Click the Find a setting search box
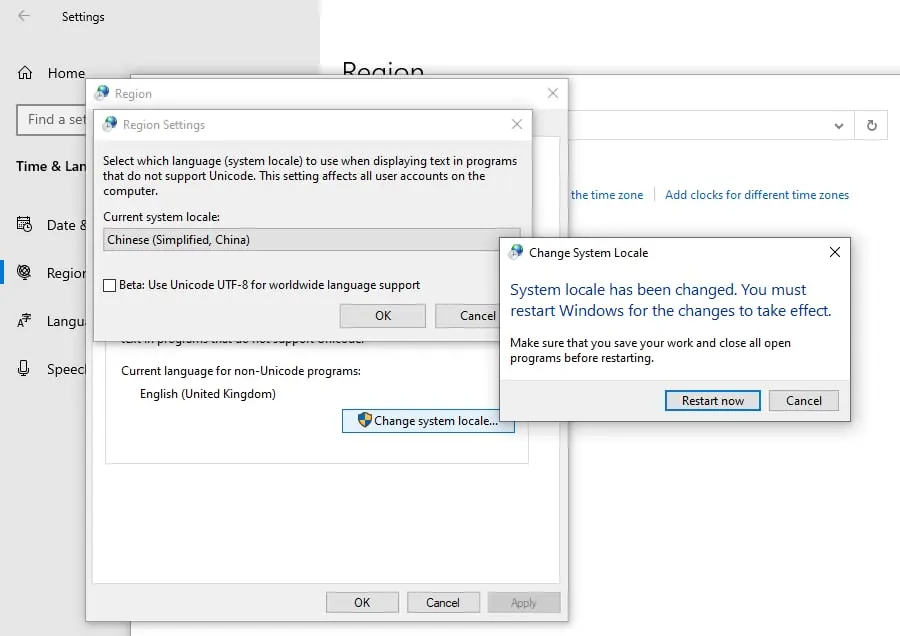 coord(52,120)
